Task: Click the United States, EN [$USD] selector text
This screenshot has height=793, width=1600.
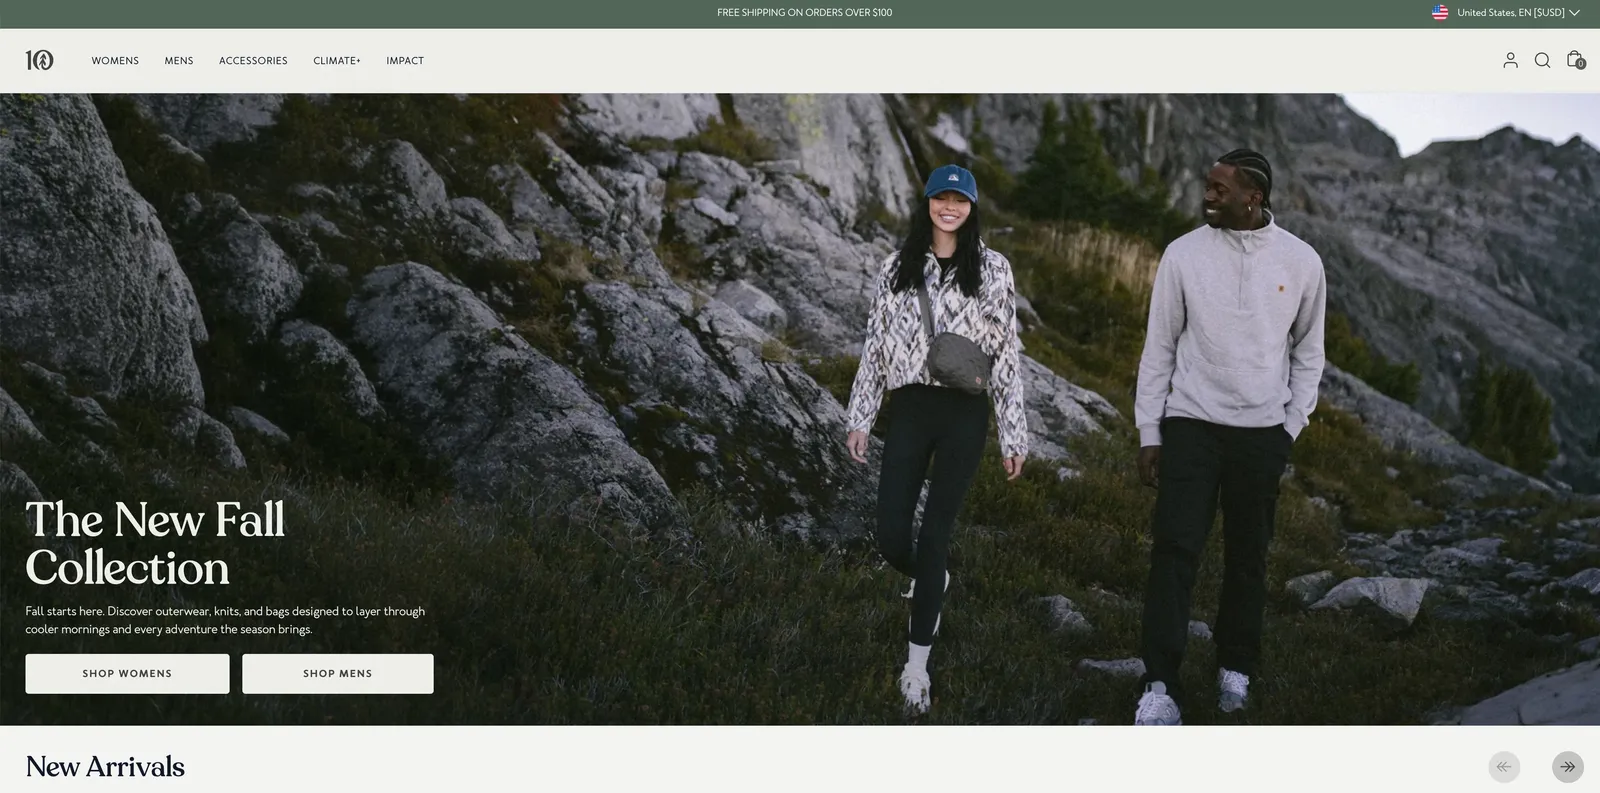Action: [1510, 13]
